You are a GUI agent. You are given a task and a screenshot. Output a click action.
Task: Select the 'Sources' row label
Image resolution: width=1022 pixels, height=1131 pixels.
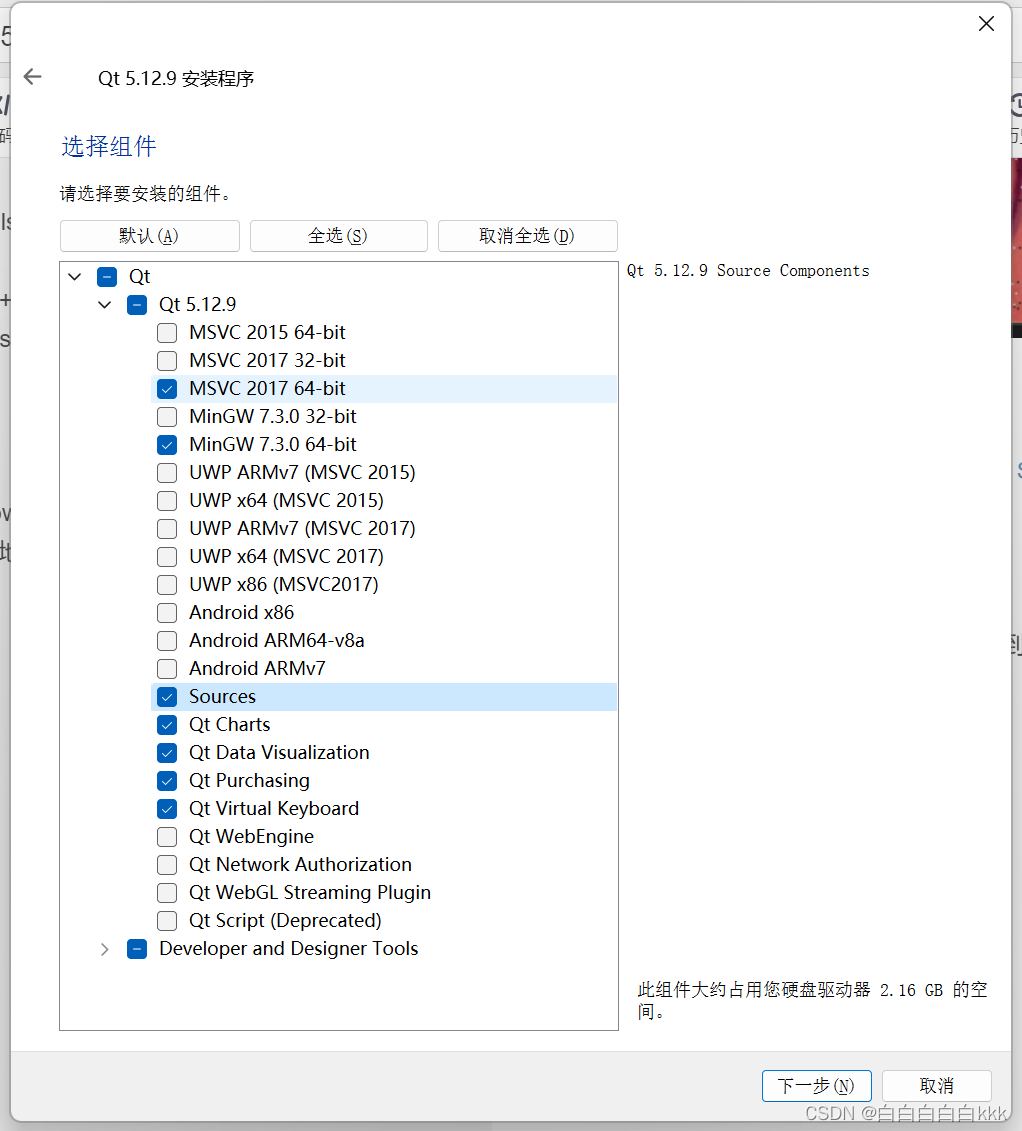tap(222, 697)
